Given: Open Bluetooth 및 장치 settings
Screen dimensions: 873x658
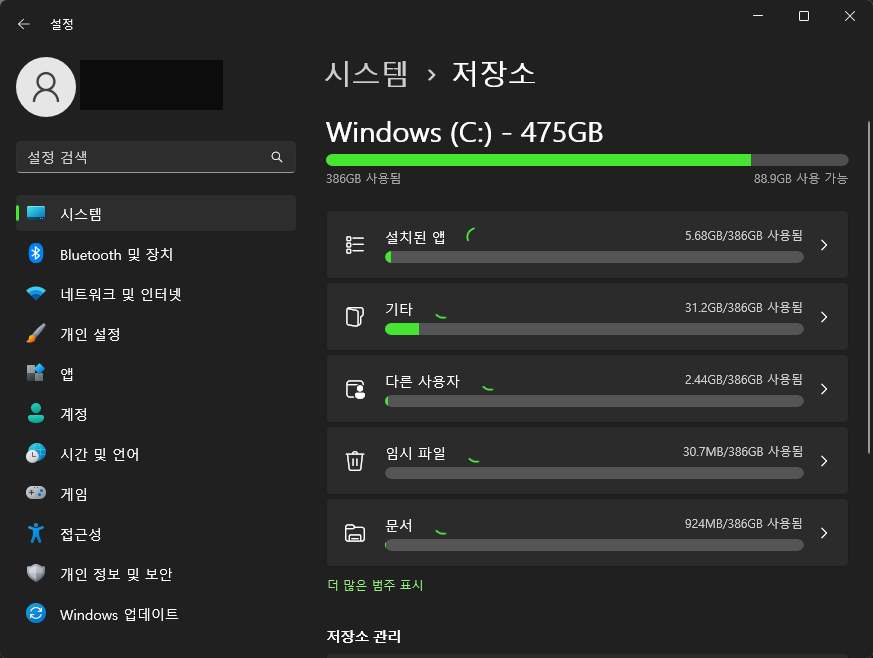Looking at the screenshot, I should click(156, 254).
